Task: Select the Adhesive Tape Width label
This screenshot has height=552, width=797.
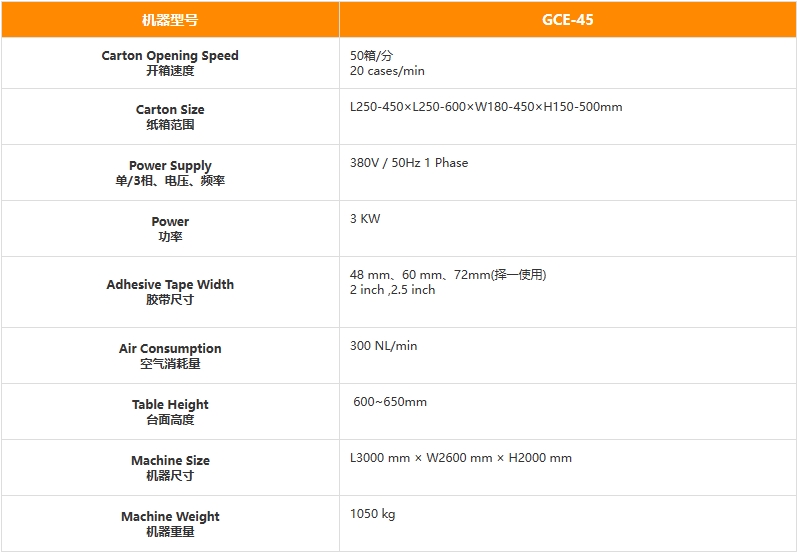Action: pos(170,285)
